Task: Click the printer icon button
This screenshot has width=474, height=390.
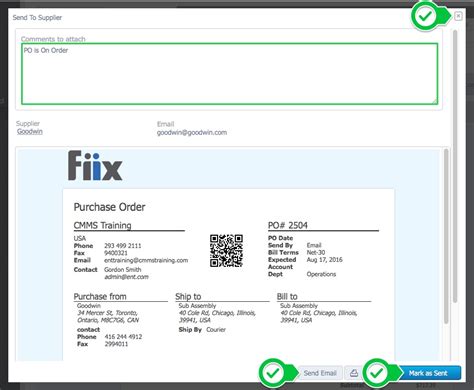Action: [354, 373]
